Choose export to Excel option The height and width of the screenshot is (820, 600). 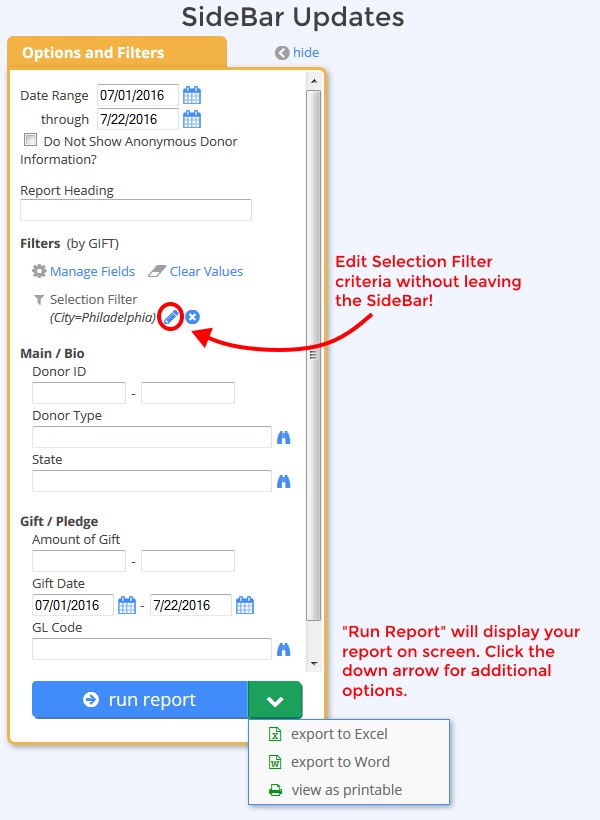click(x=339, y=734)
